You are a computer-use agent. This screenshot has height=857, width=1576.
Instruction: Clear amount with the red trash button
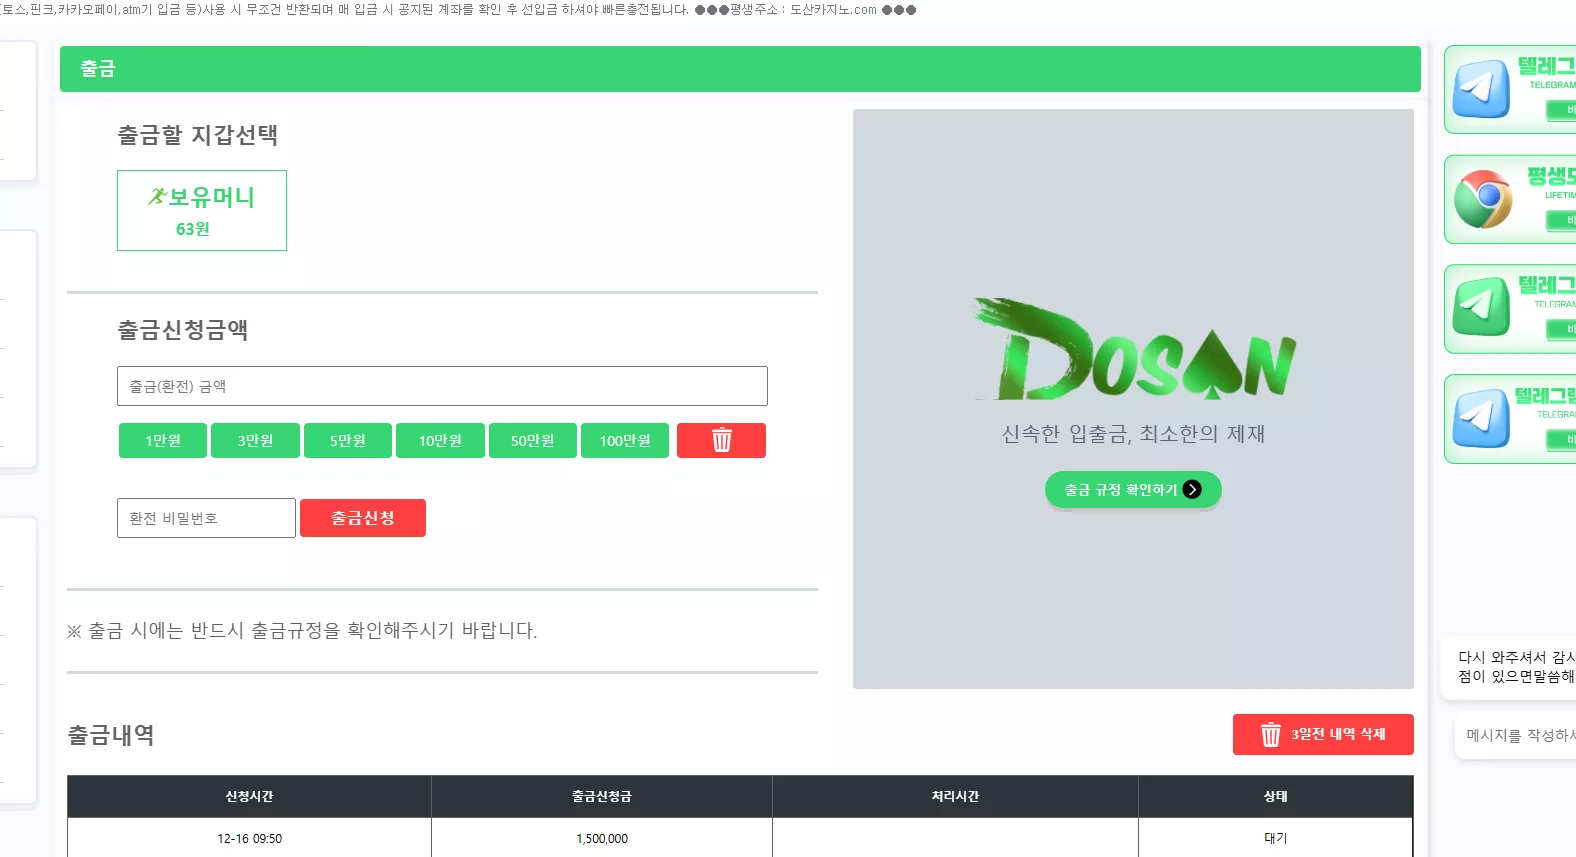[x=721, y=440]
